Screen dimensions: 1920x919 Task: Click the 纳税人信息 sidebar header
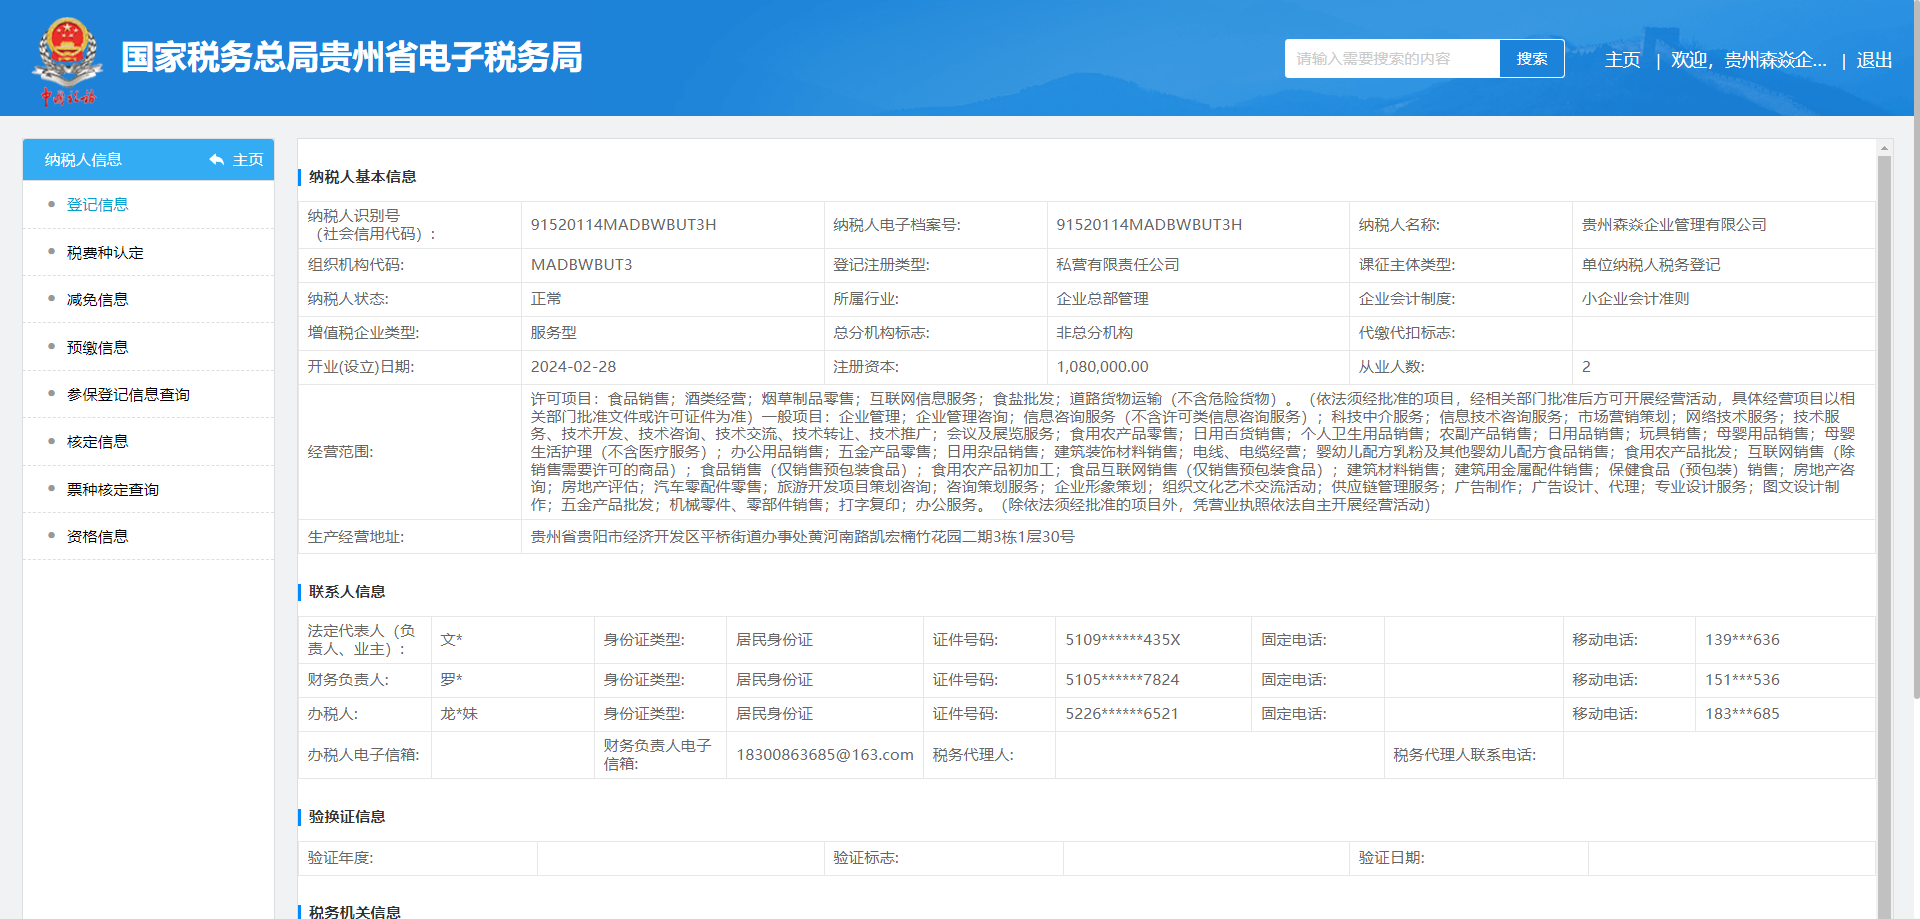(83, 160)
